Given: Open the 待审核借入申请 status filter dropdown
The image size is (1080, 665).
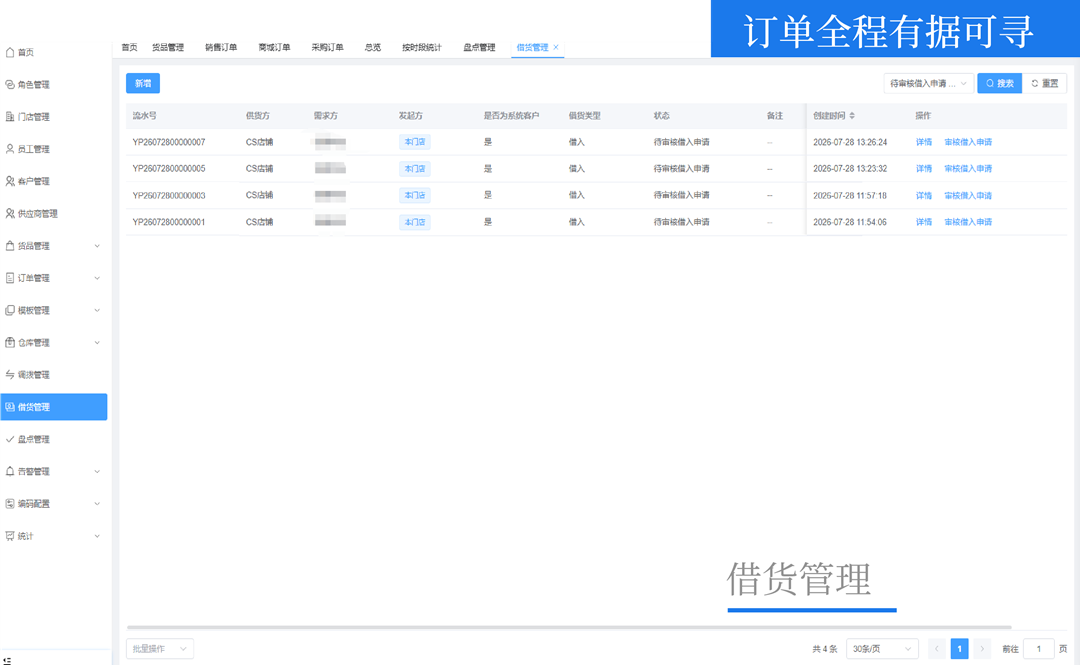Looking at the screenshot, I should pos(928,83).
